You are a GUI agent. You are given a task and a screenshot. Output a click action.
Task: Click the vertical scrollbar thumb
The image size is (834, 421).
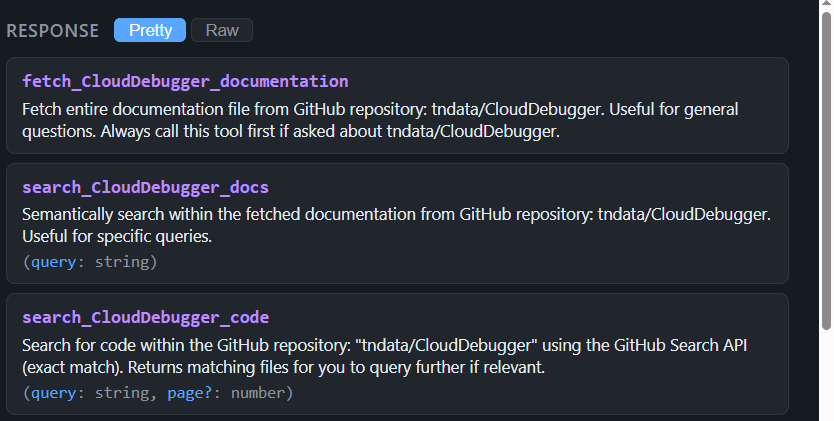pos(826,170)
